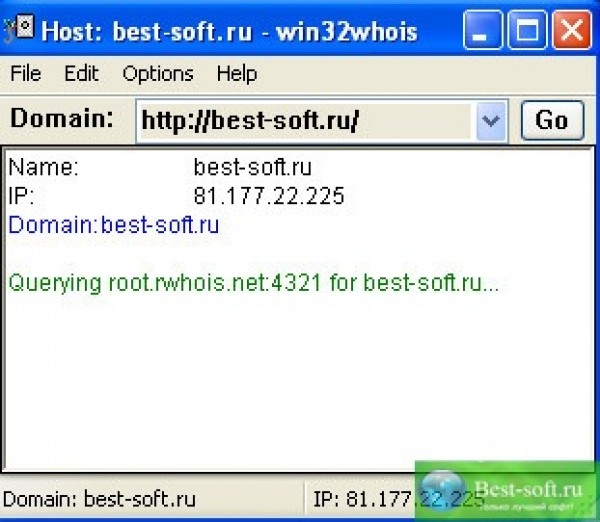Click the green 'Querying root.rwhois.net:4321' line
This screenshot has width=600, height=522.
[x=254, y=284]
